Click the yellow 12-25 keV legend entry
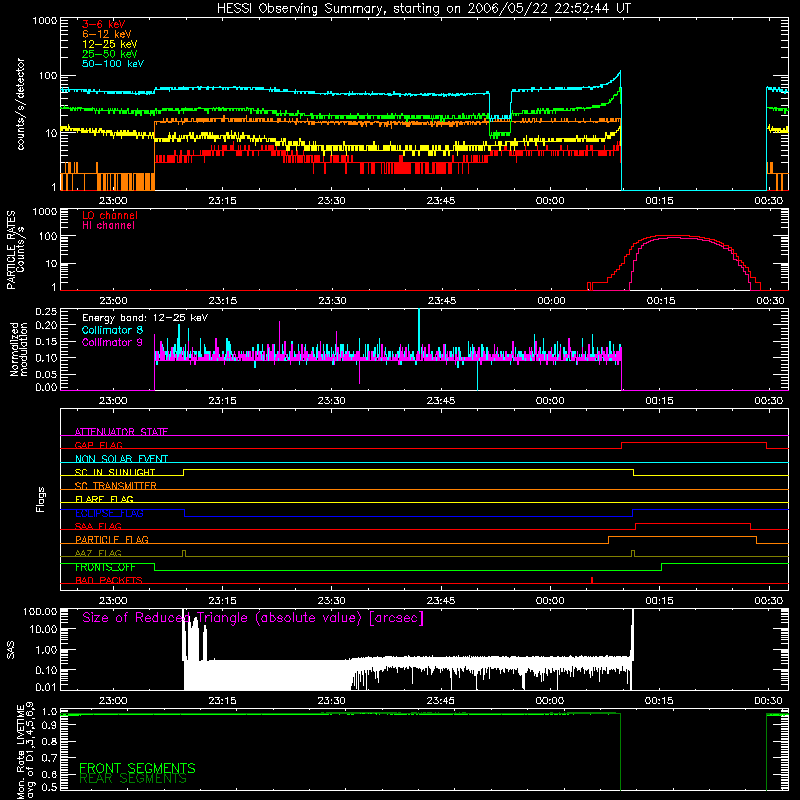Viewport: 800px width, 800px height. [x=110, y=44]
